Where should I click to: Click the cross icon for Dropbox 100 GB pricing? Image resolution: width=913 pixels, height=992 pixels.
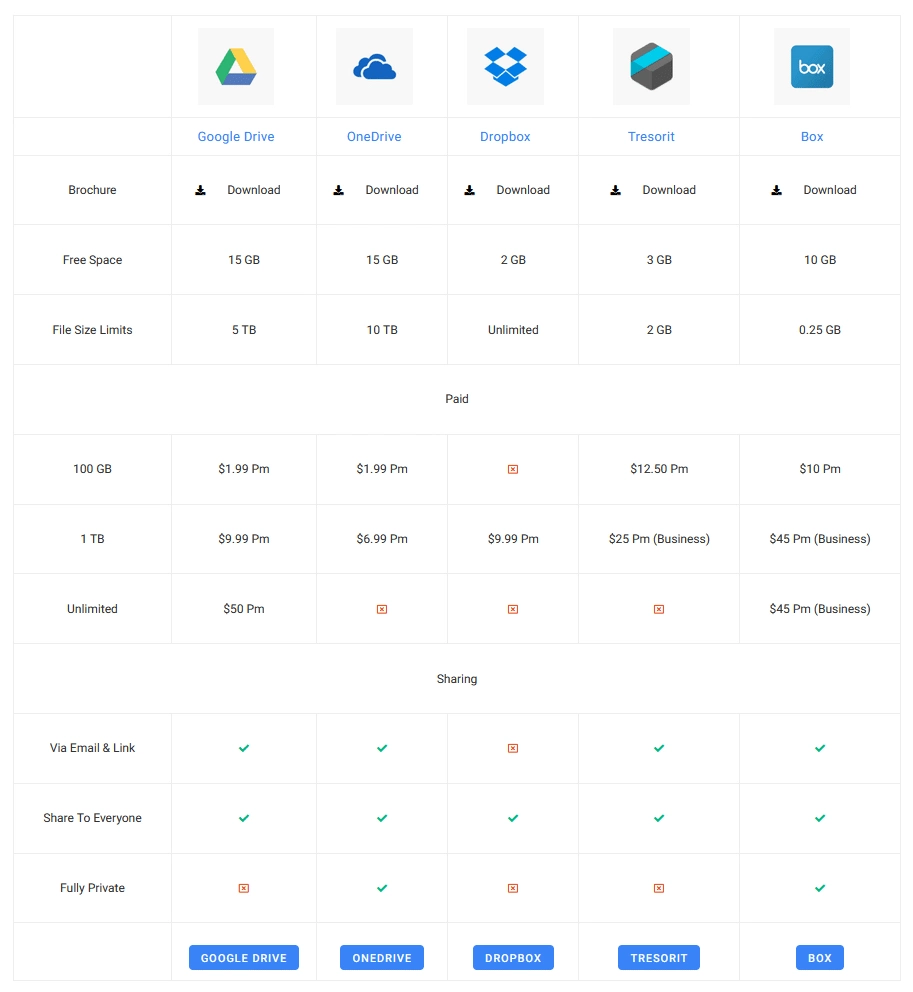pyautogui.click(x=513, y=469)
